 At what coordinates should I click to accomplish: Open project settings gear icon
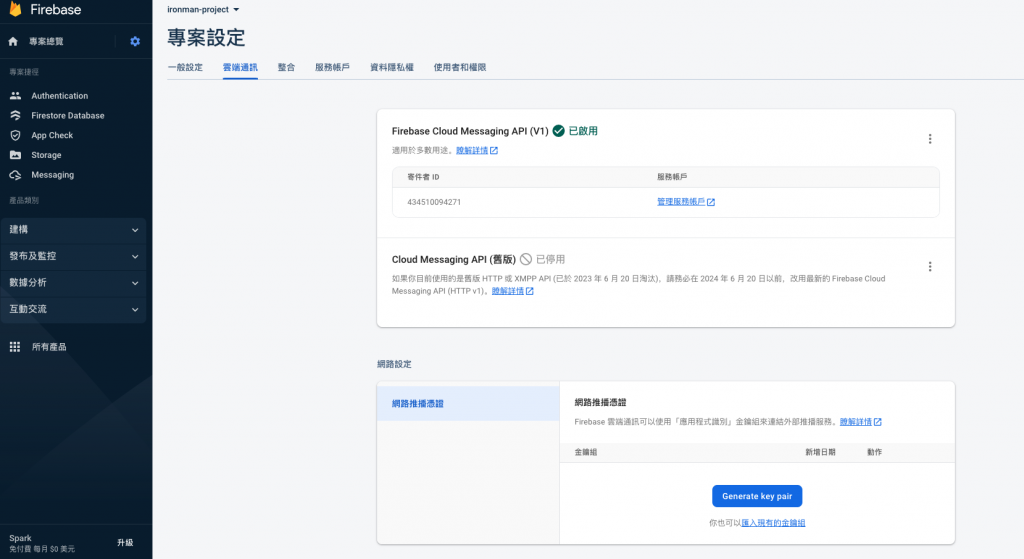(x=135, y=41)
